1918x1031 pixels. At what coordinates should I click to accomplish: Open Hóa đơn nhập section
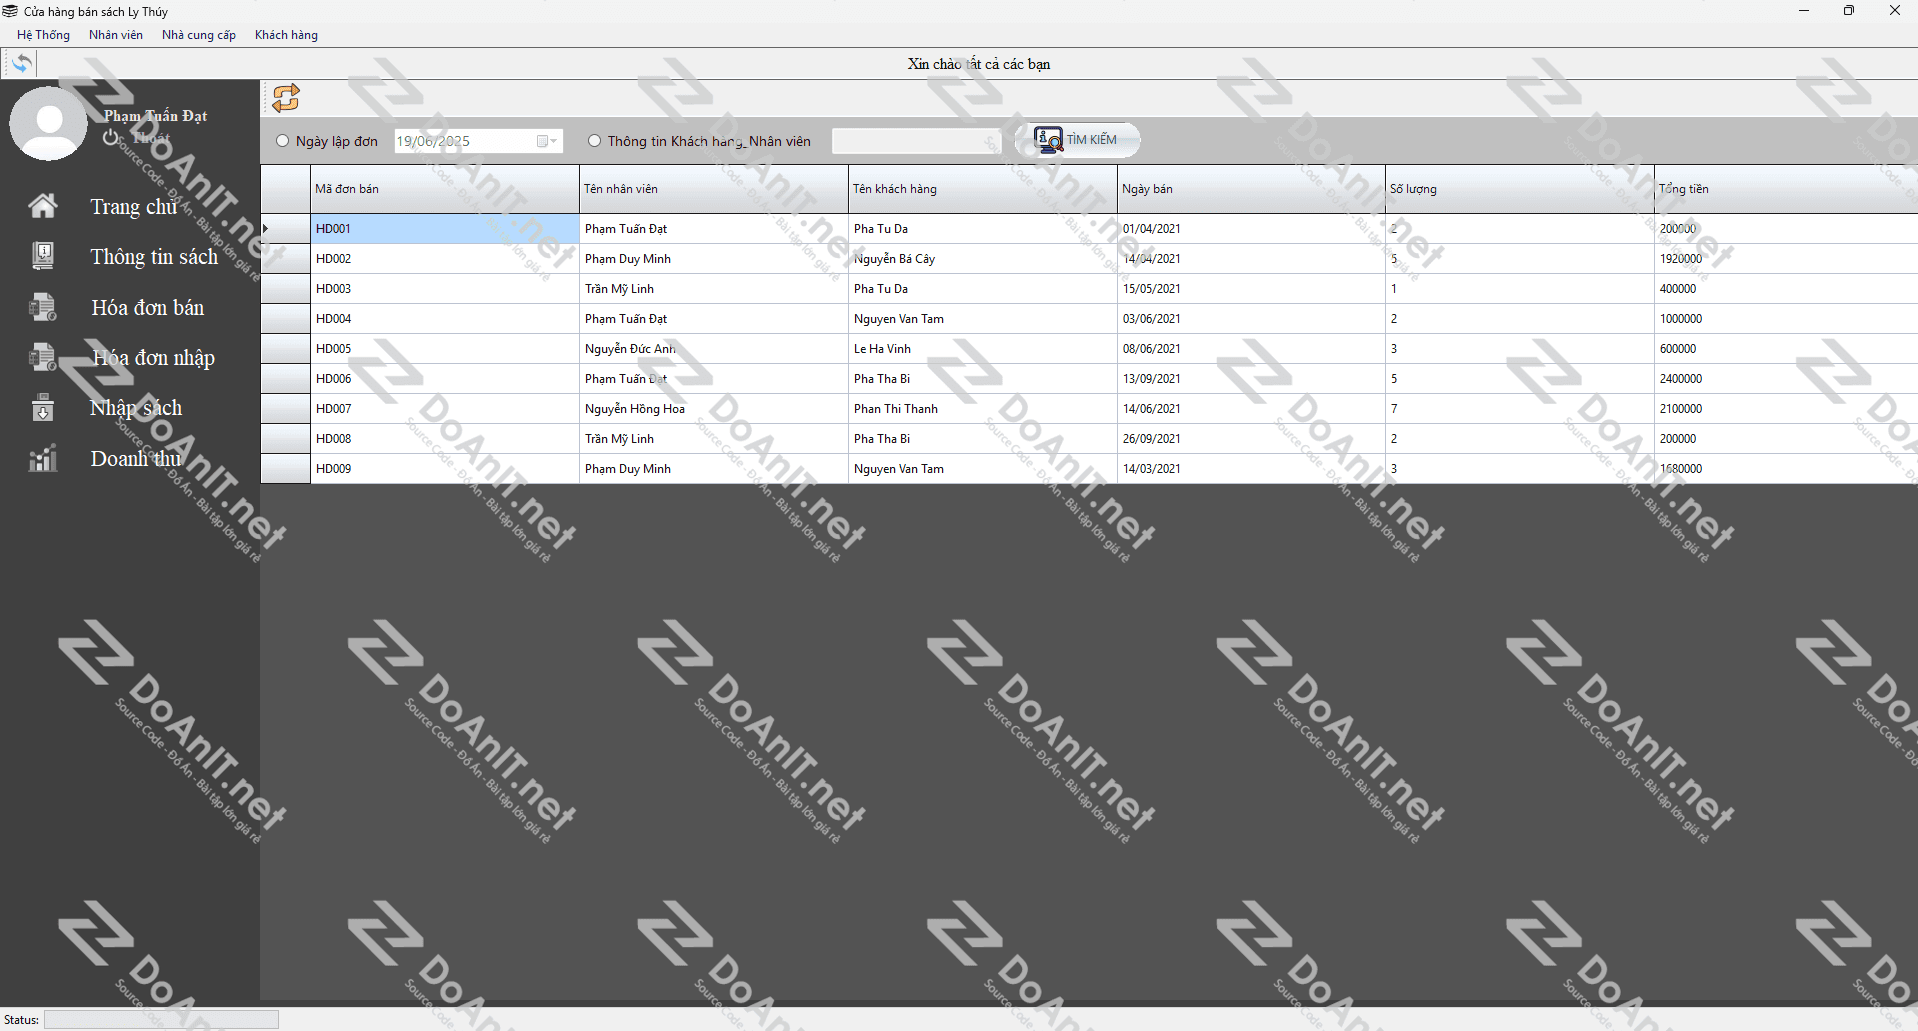coord(153,358)
